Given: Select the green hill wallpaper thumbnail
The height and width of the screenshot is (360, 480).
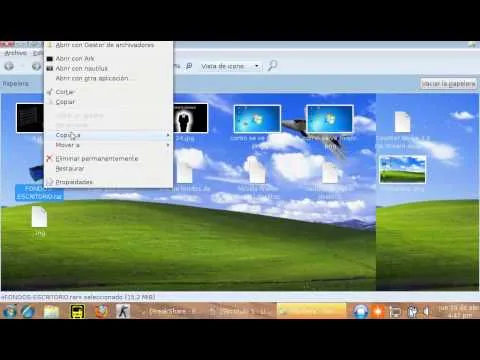Looking at the screenshot, I should (x=402, y=169).
